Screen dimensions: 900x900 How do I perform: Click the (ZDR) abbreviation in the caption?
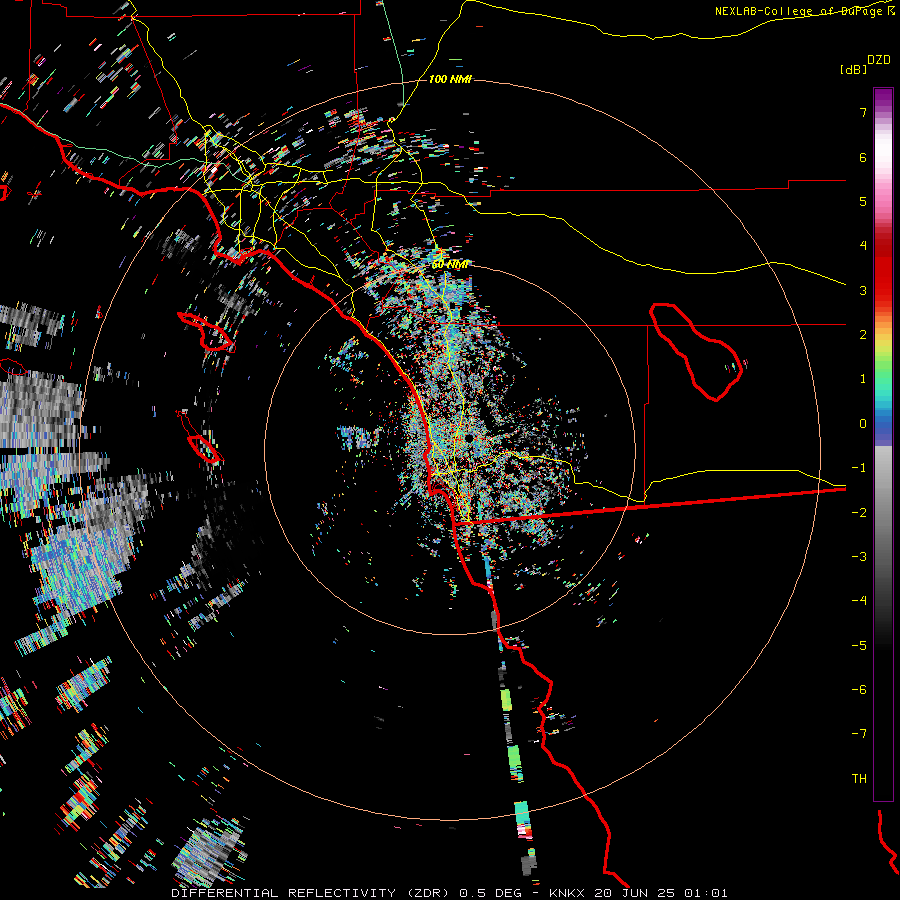[428, 893]
